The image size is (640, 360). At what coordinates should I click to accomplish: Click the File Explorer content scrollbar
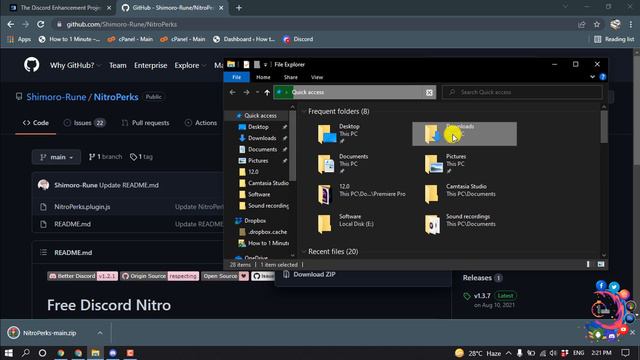604,127
